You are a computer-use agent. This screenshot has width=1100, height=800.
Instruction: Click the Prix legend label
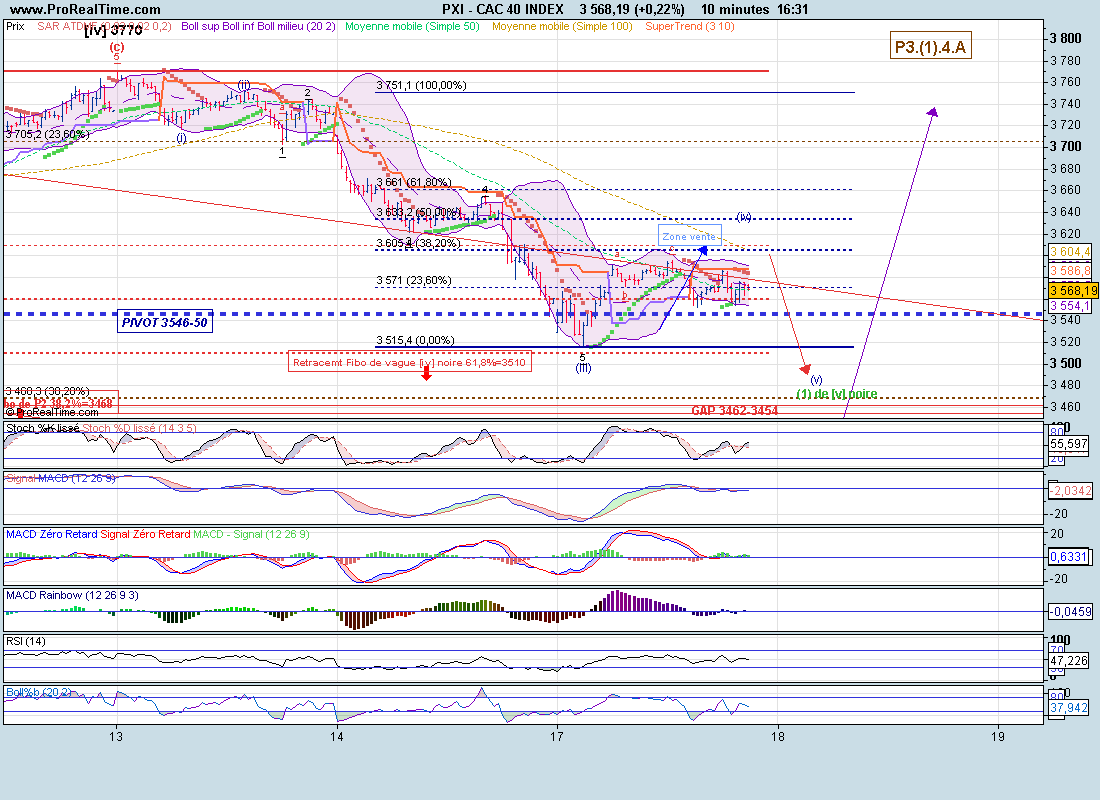pos(15,27)
